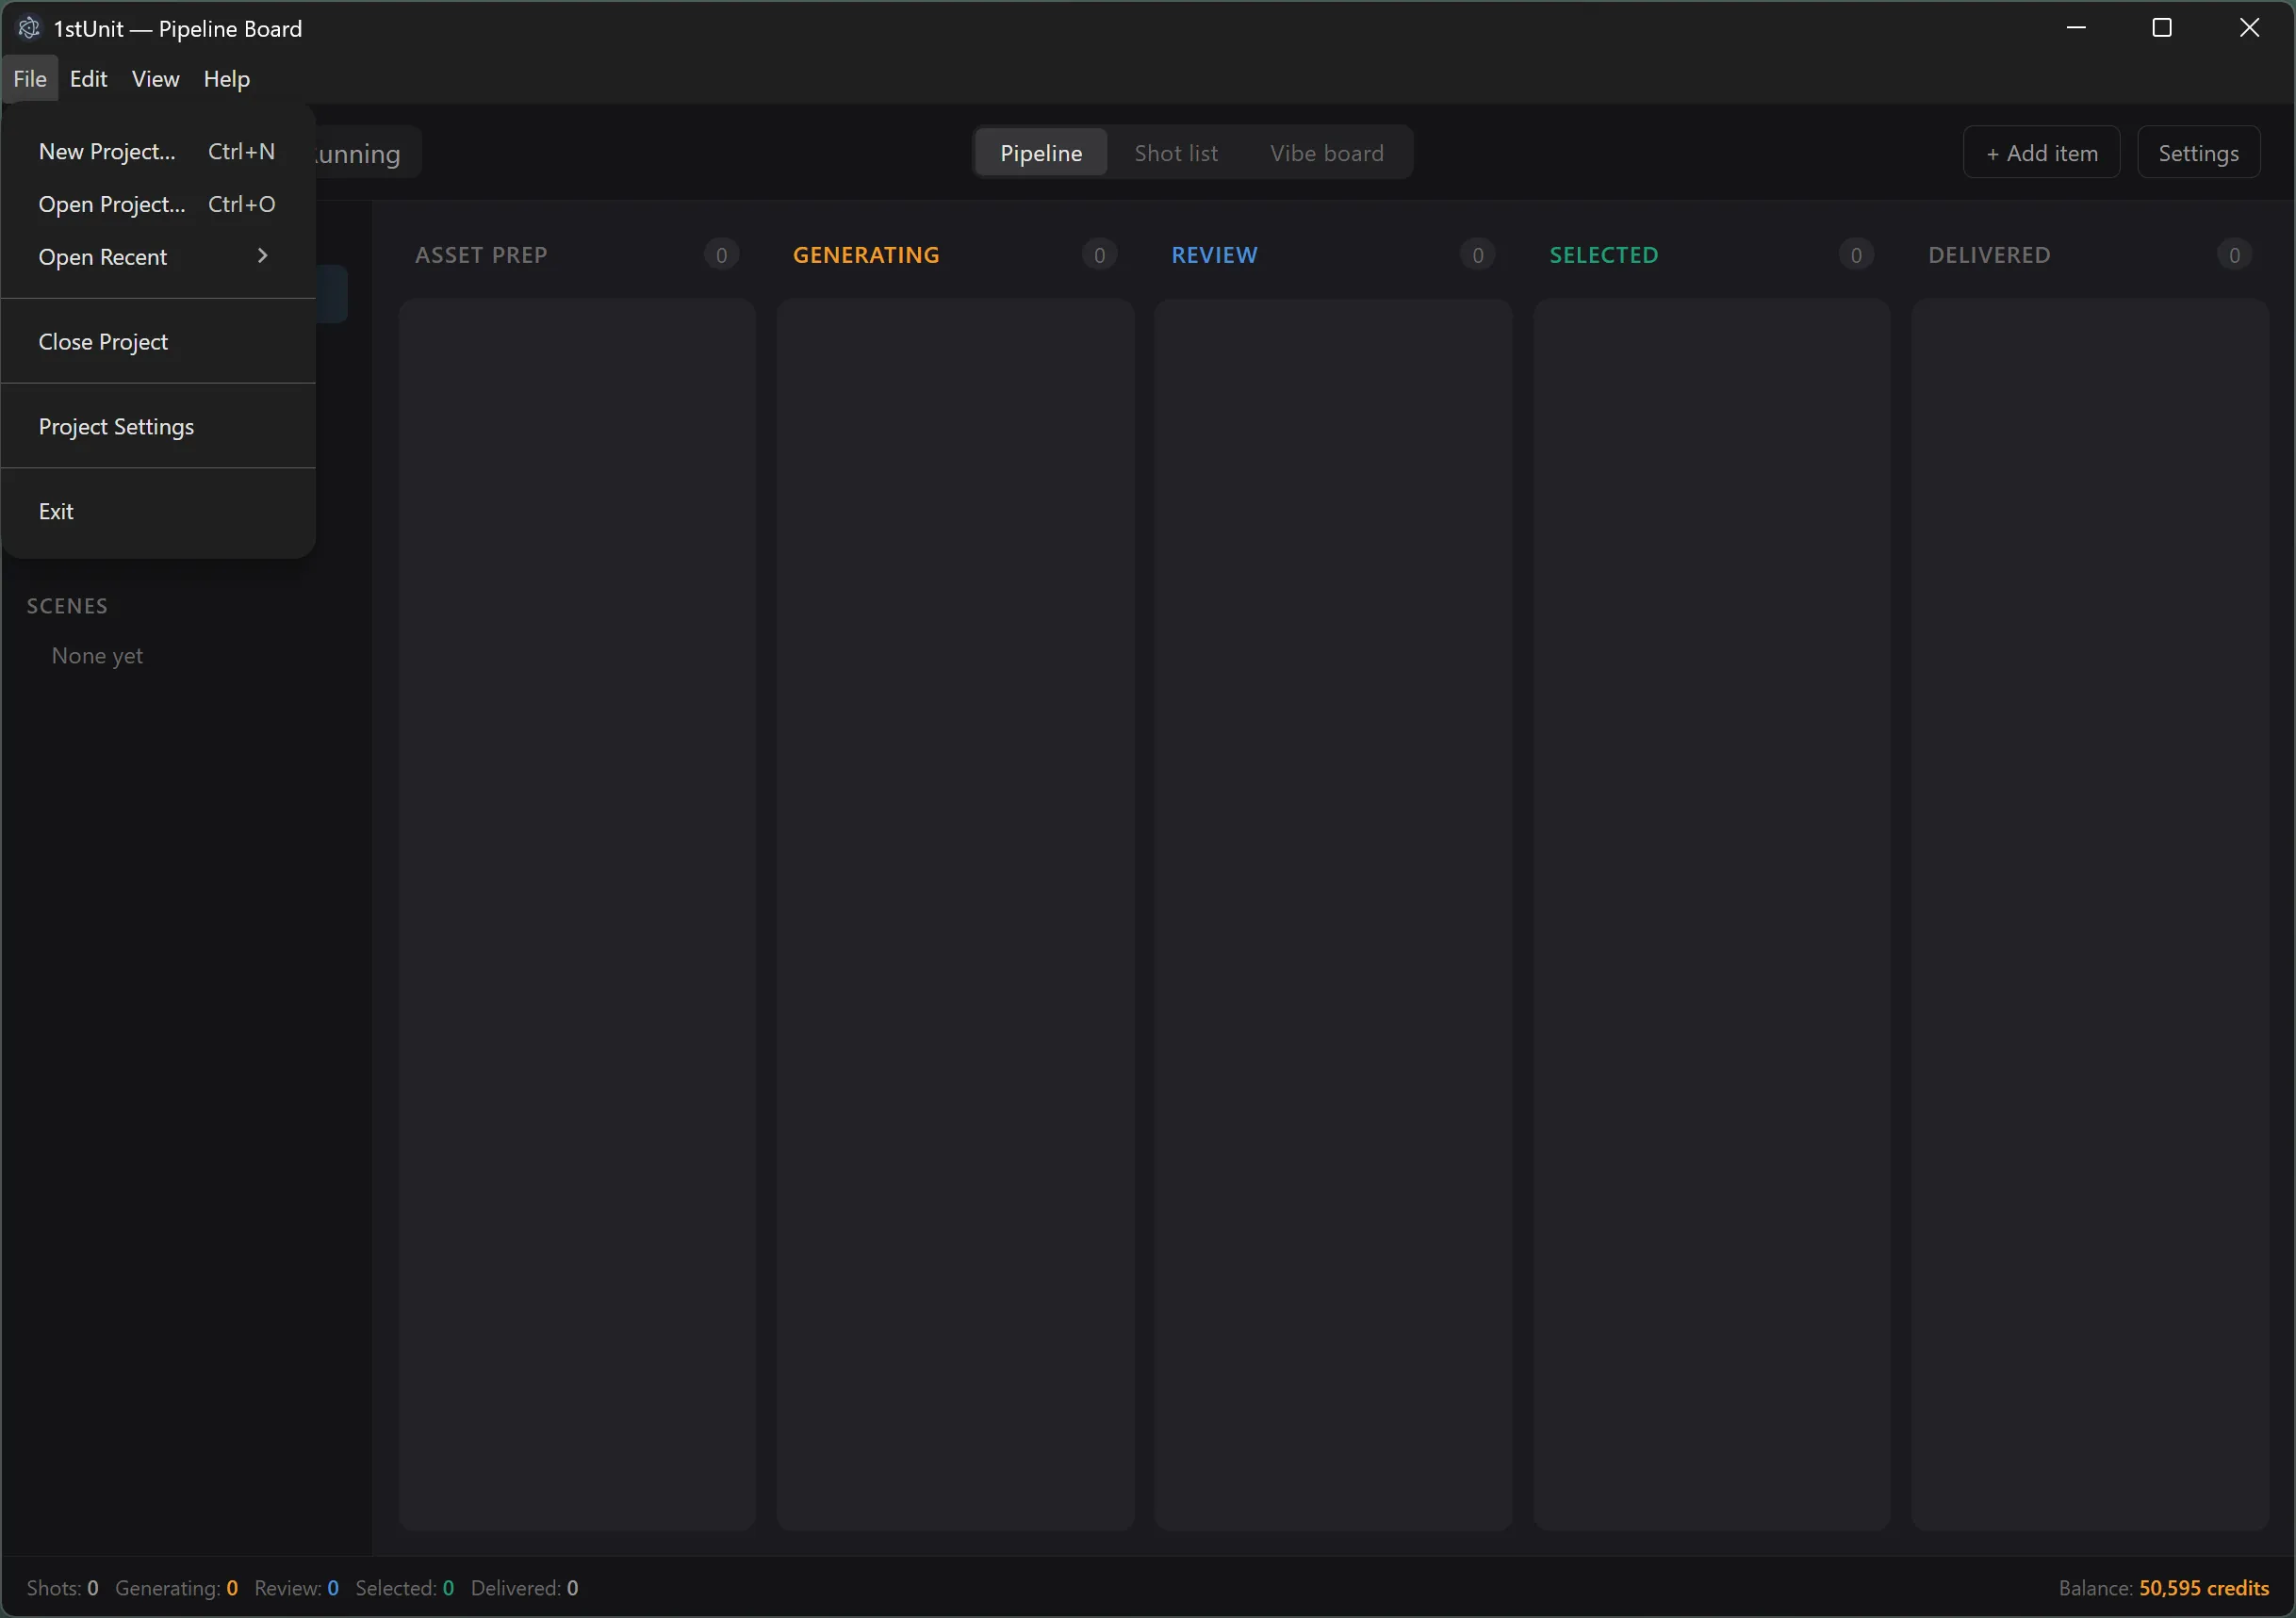Click the ASSET PREP column header
The image size is (2296, 1618).
[x=481, y=255]
